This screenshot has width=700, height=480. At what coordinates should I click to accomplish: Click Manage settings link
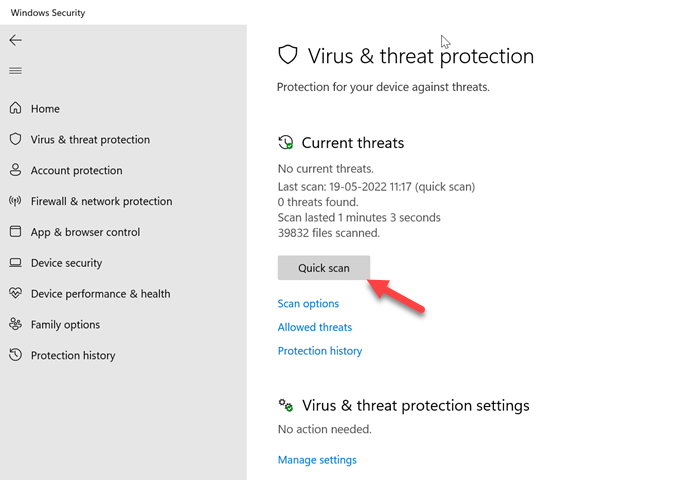pyautogui.click(x=316, y=460)
